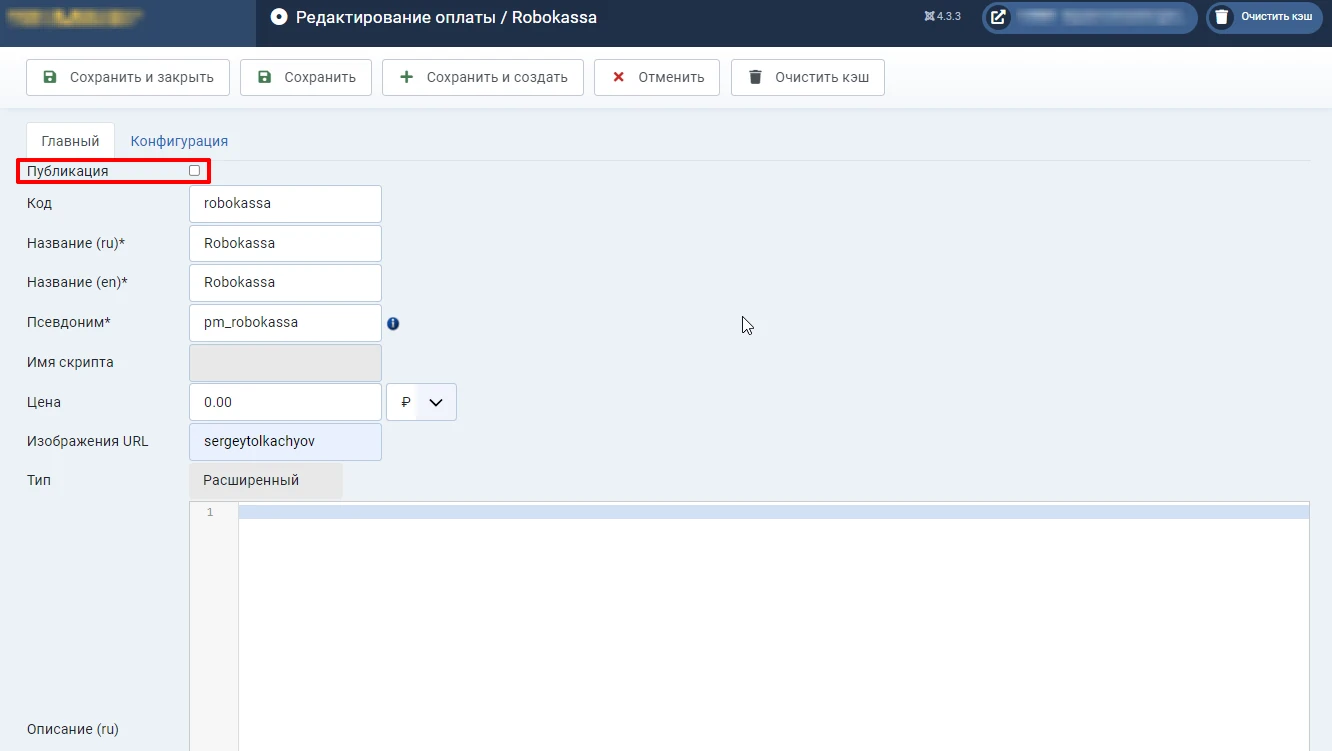Cancel editing with 'Отменить' button

tap(657, 77)
